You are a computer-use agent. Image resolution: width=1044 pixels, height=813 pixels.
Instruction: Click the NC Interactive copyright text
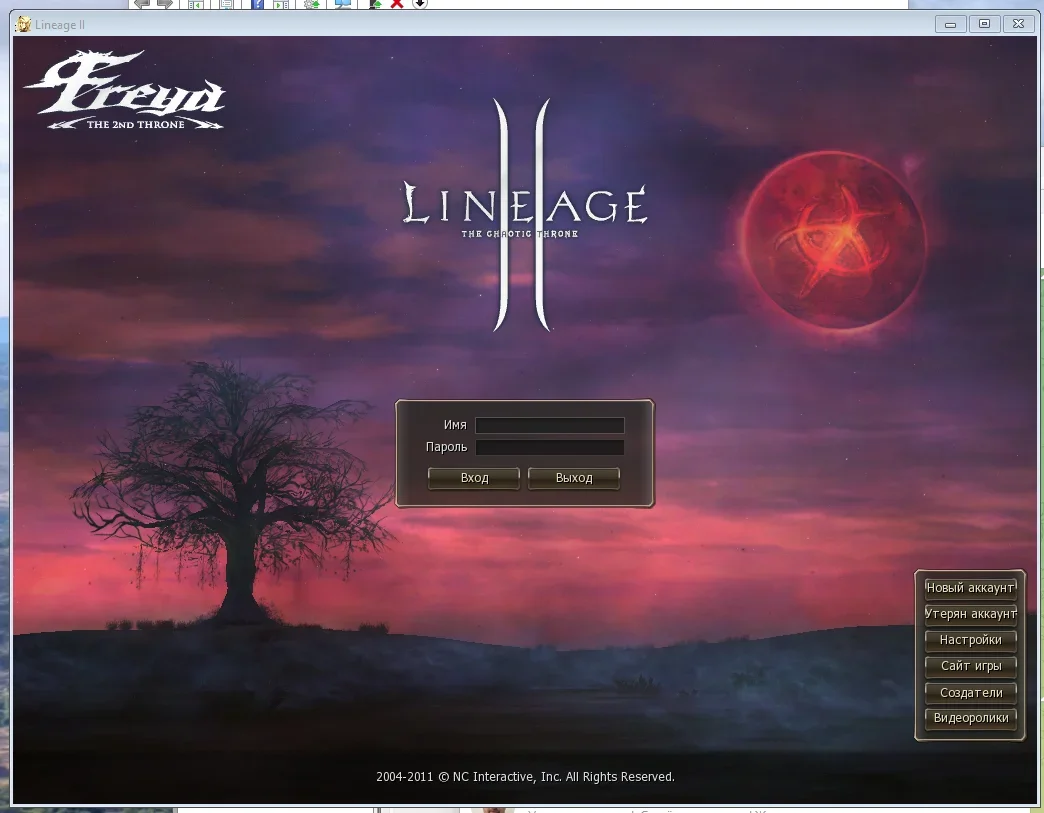(525, 776)
